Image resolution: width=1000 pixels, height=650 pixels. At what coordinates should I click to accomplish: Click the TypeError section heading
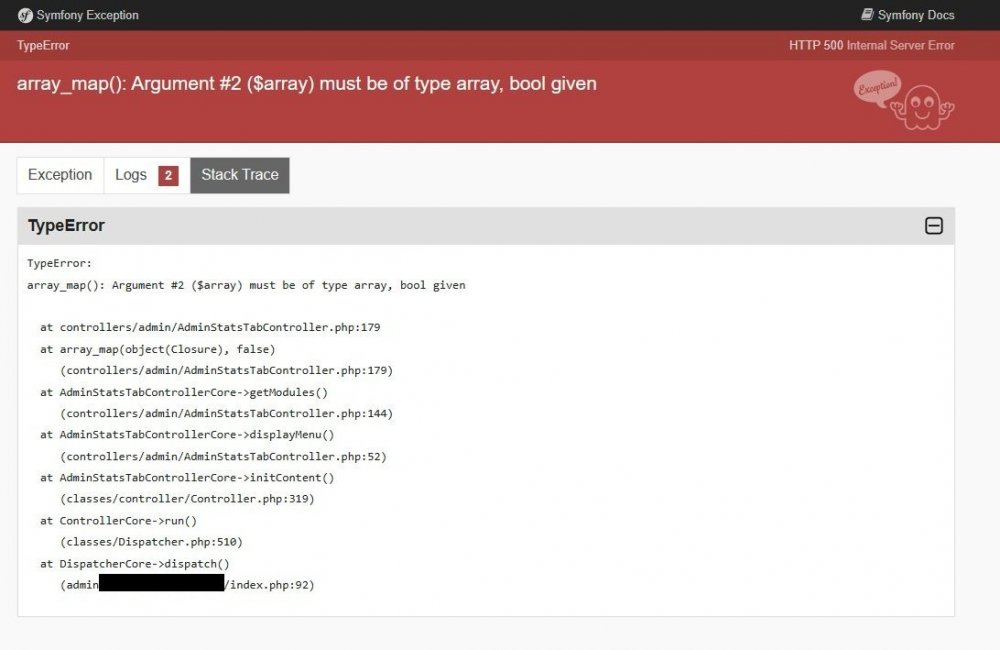pyautogui.click(x=66, y=225)
